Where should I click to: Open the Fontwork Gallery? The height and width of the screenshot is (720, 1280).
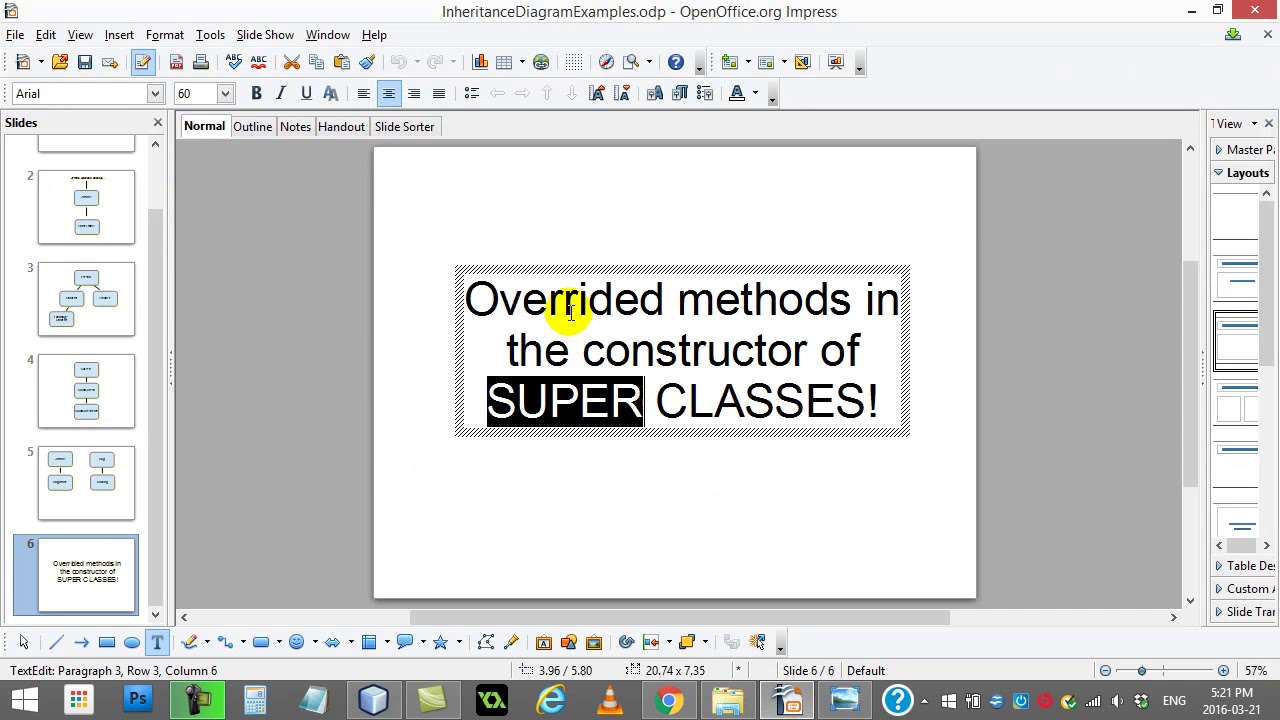(x=544, y=642)
